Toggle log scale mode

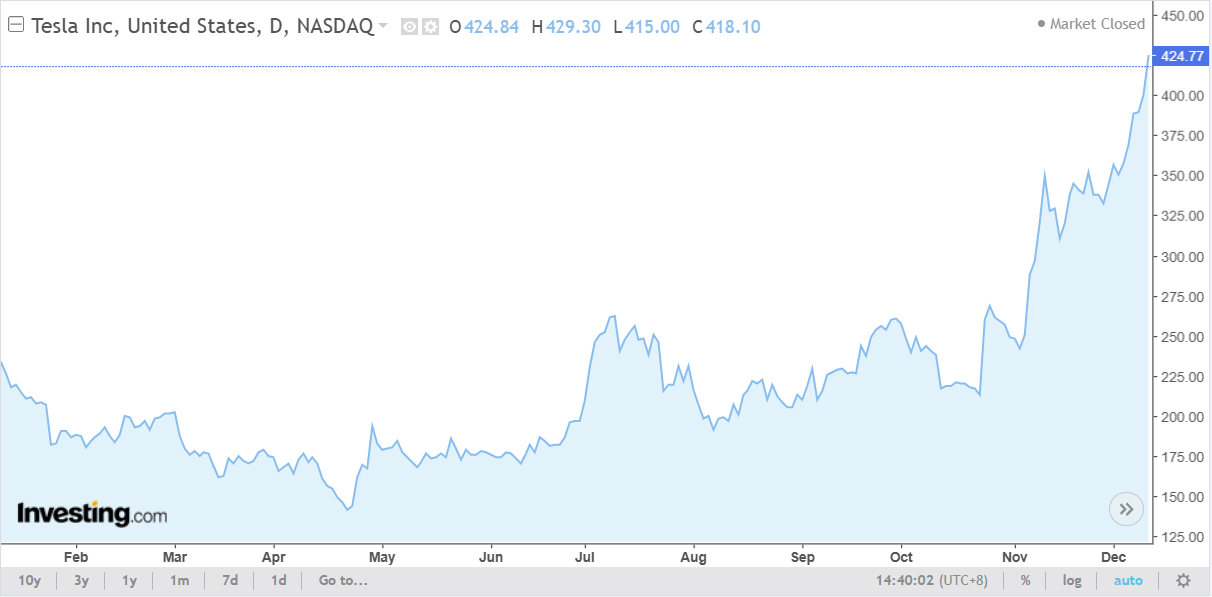[1072, 580]
